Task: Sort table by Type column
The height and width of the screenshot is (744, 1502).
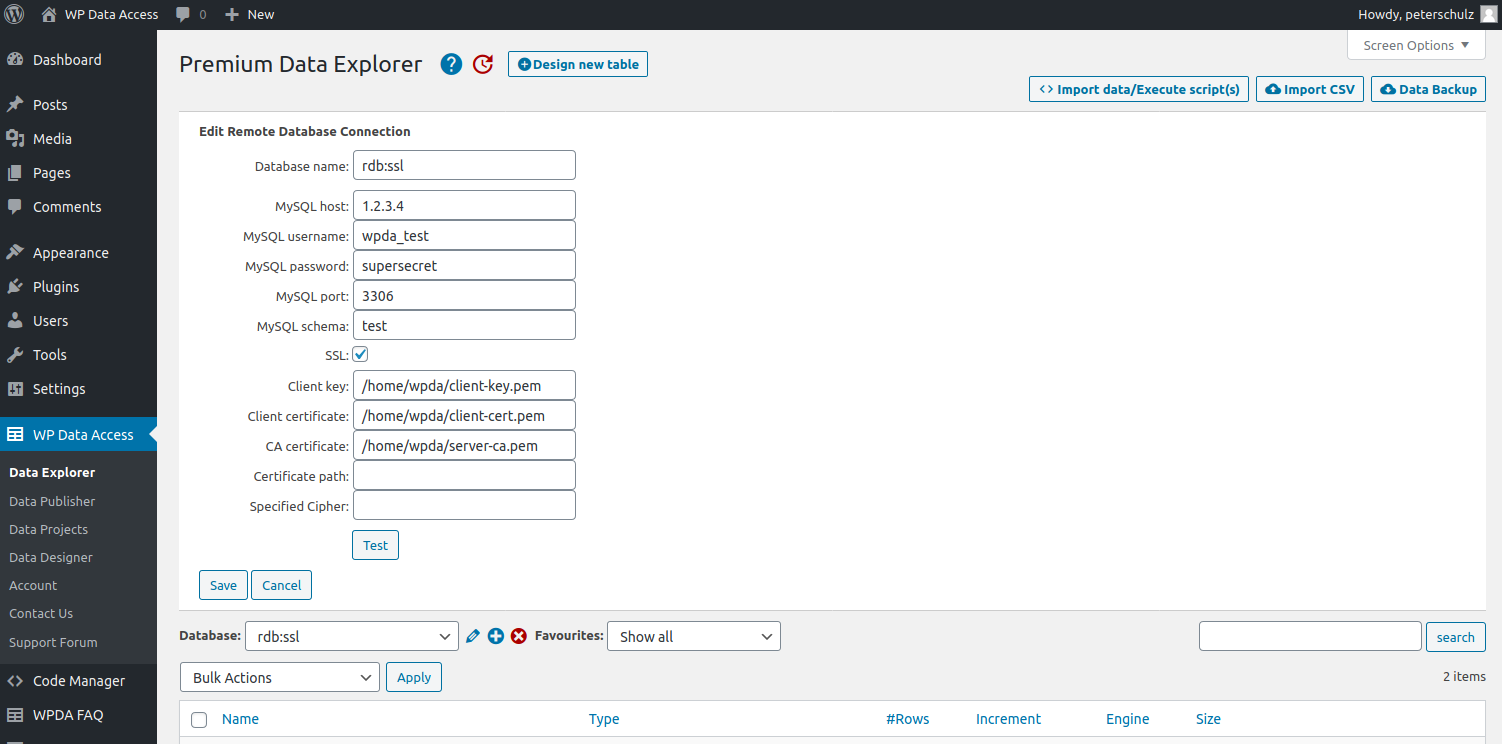Action: coord(604,719)
